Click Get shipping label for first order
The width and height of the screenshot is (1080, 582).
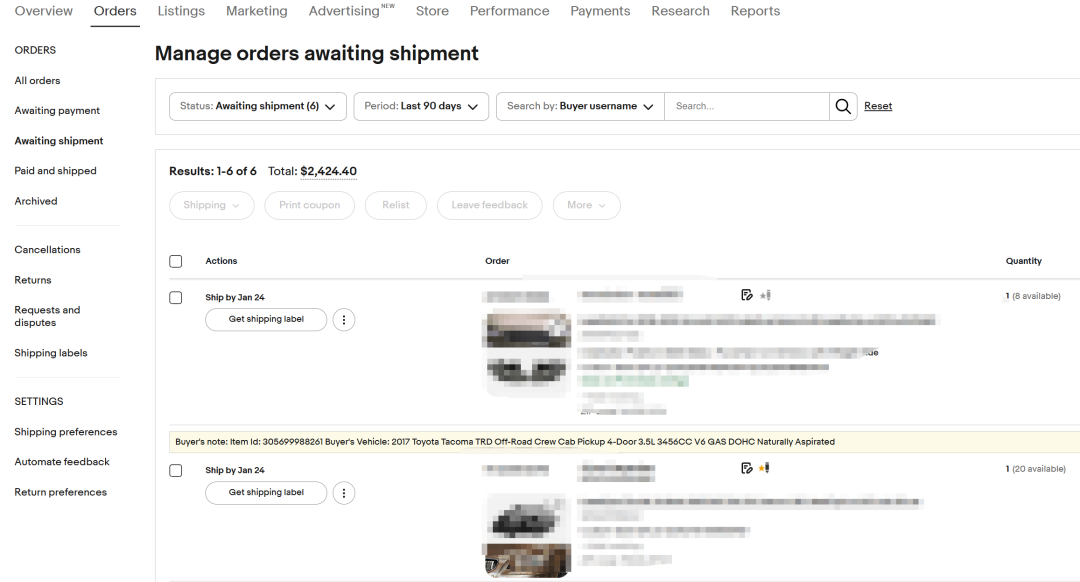tap(266, 320)
